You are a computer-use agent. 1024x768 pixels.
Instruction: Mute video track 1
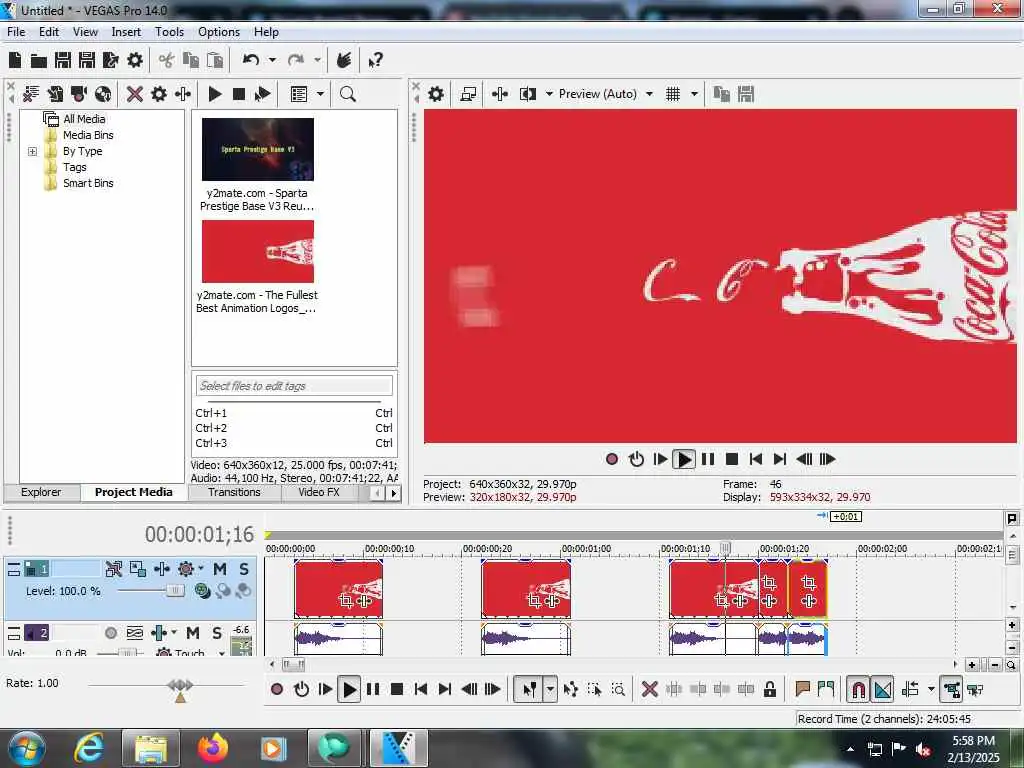pyautogui.click(x=220, y=569)
